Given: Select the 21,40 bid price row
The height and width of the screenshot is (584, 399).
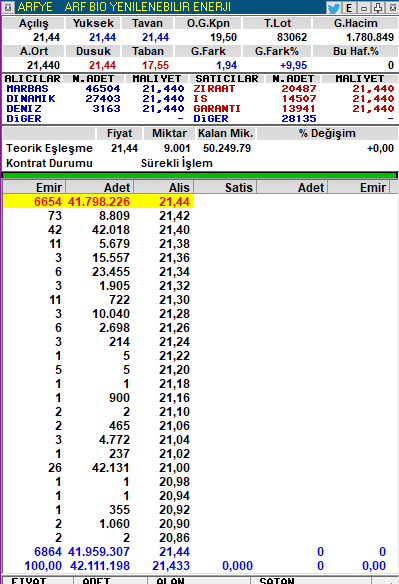Looking at the screenshot, I should 98,230.
